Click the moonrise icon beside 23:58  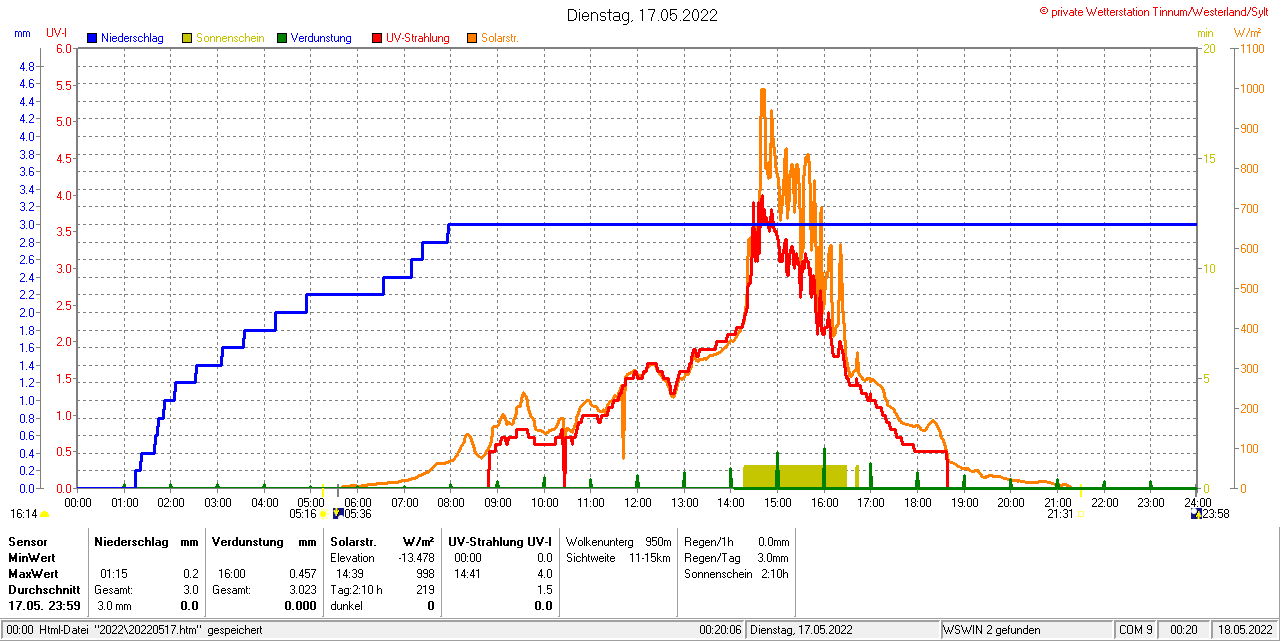pos(1196,514)
